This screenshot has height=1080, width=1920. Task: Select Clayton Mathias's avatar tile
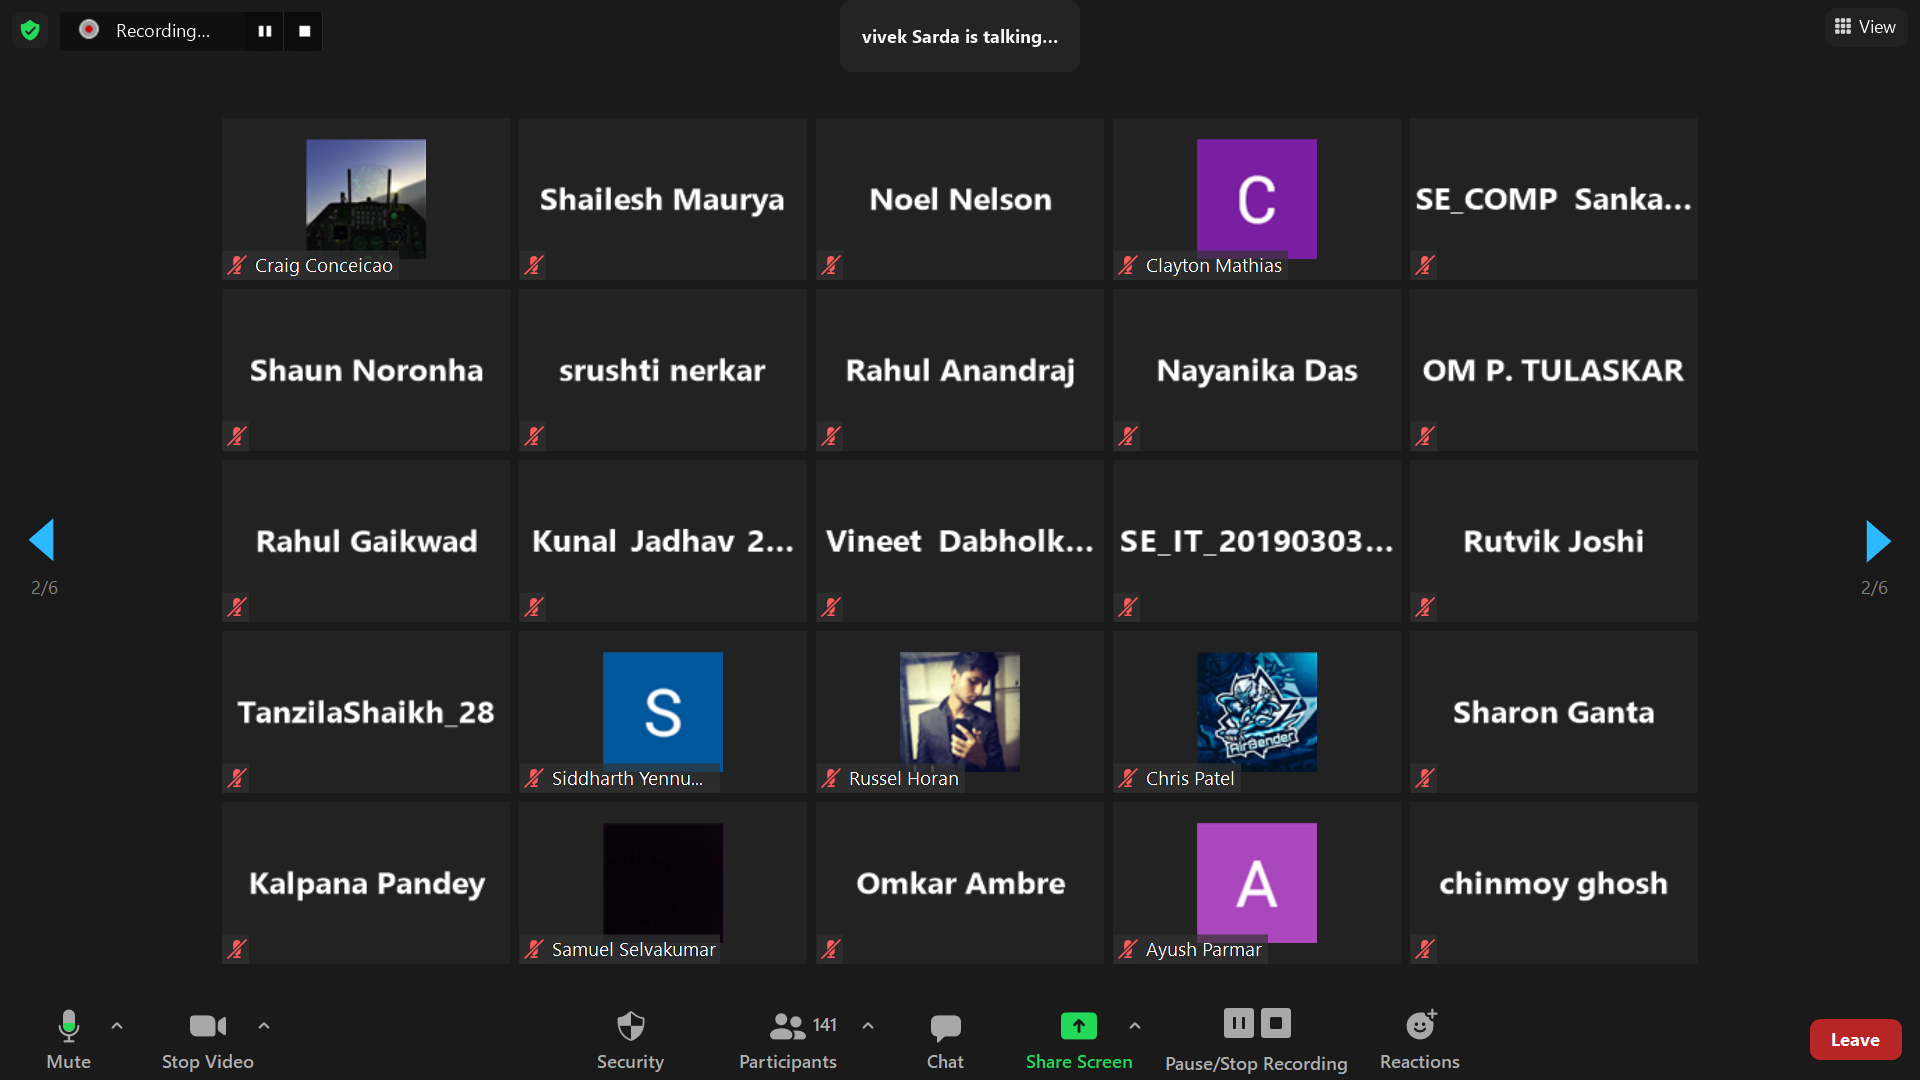1257,199
